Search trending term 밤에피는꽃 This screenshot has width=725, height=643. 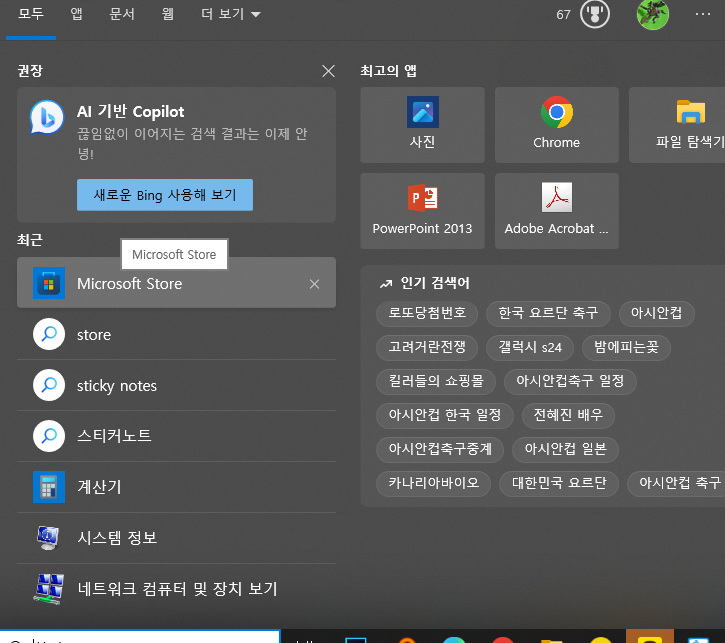pos(626,347)
